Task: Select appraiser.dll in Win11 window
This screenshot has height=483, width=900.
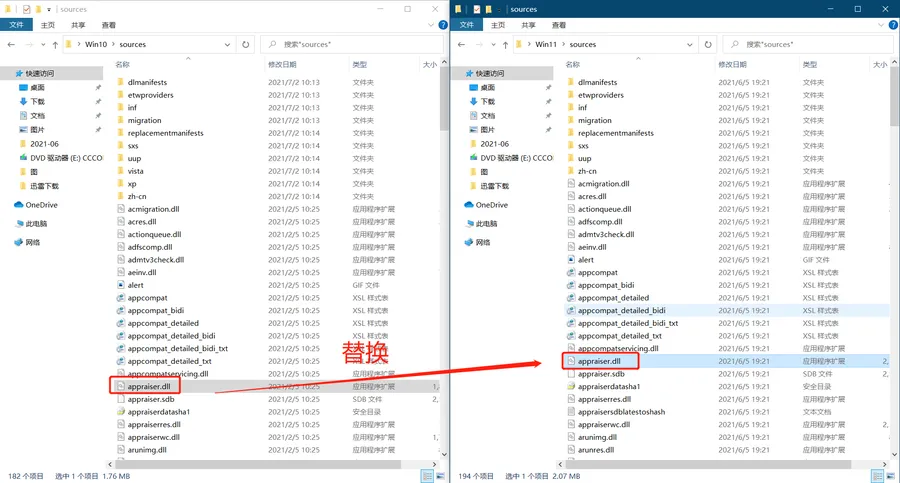Action: tap(599, 361)
